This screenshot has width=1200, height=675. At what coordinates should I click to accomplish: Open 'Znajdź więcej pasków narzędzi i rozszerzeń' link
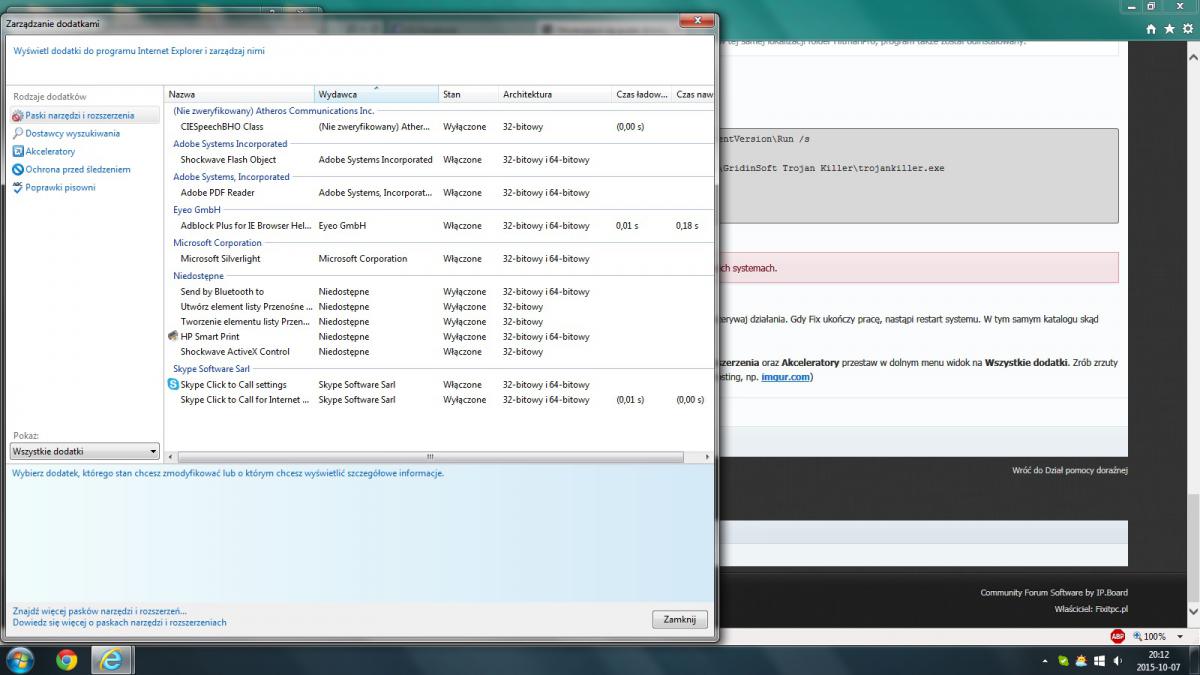click(99, 611)
